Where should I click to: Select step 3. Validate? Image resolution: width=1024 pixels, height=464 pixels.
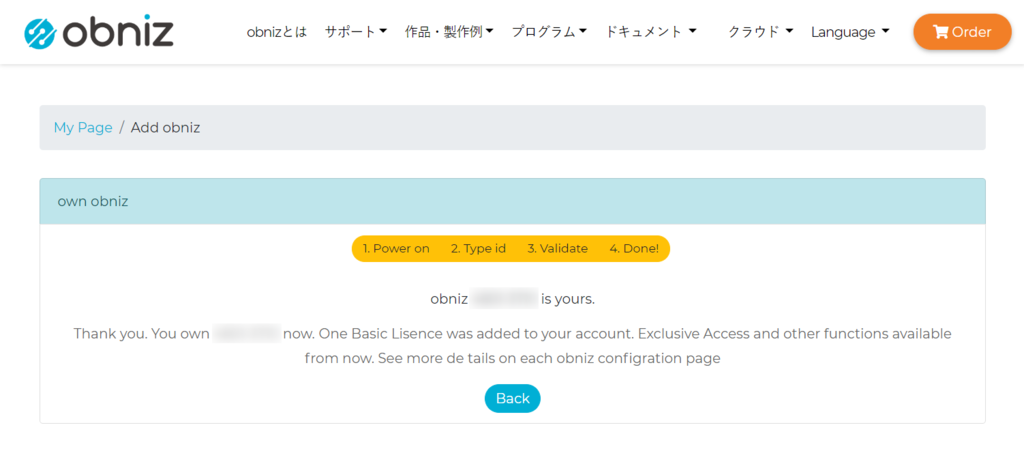coord(558,249)
